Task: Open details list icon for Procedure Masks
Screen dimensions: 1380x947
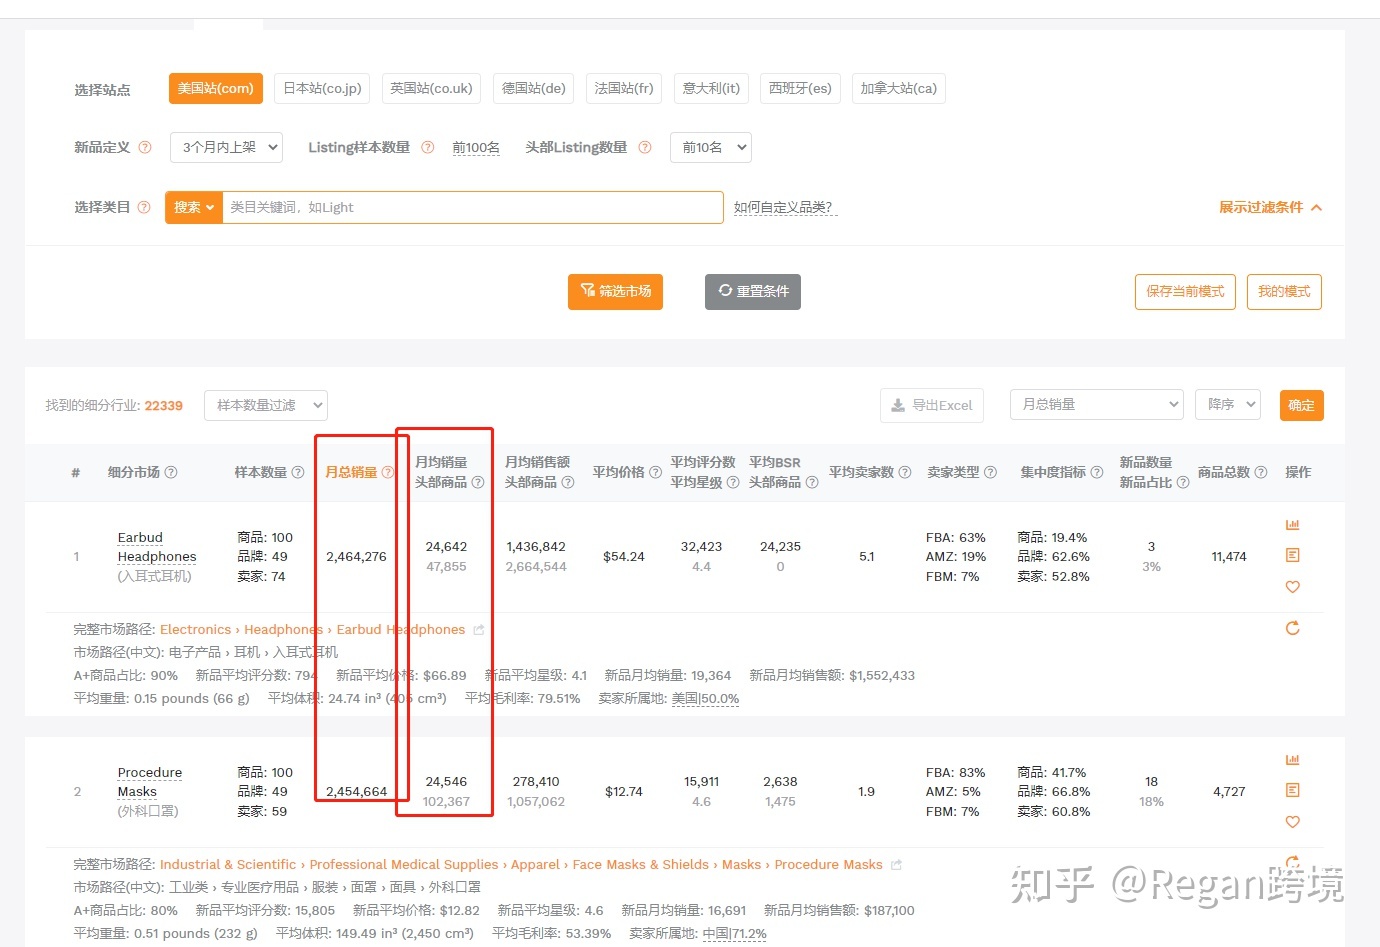Action: (x=1292, y=790)
